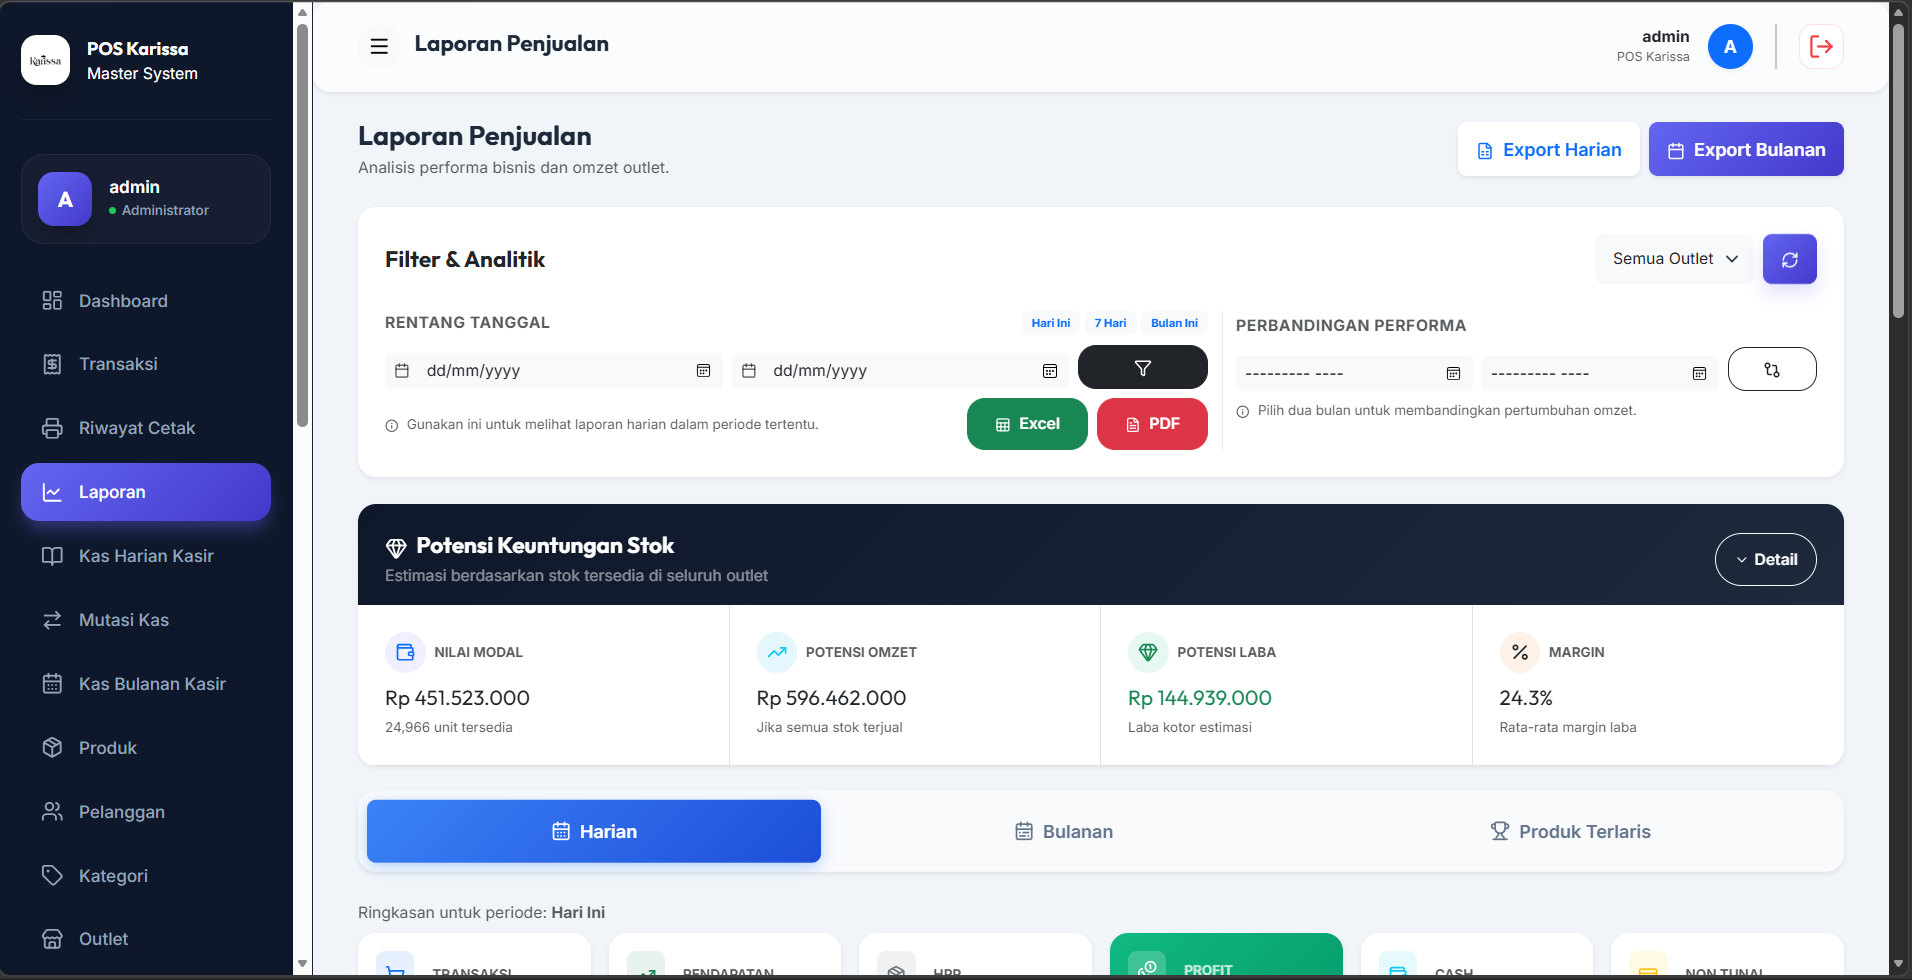Image resolution: width=1912 pixels, height=980 pixels.
Task: Open Mutasi Kas menu item
Action: [x=146, y=620]
